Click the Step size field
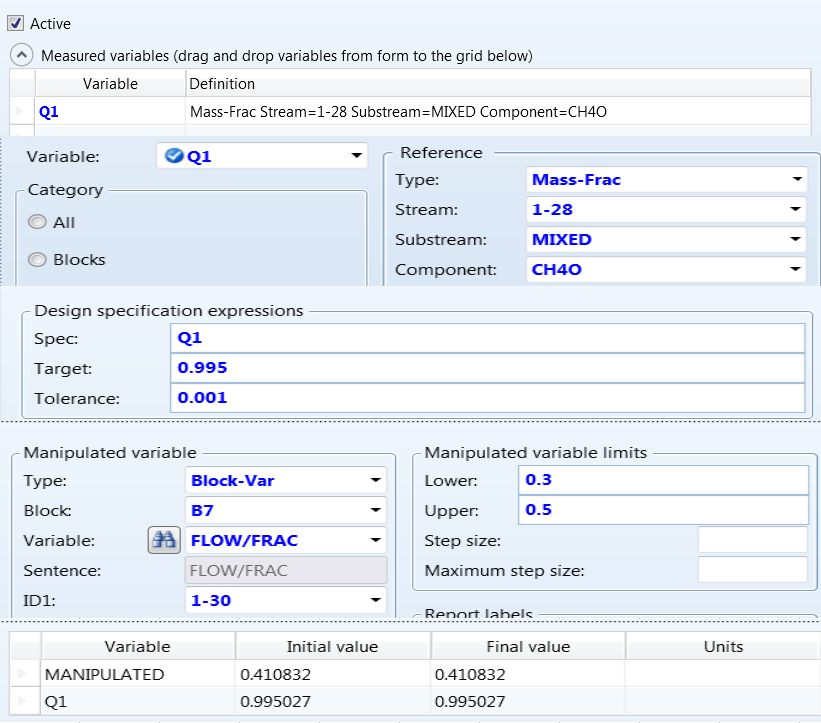This screenshot has width=821, height=723. [752, 541]
